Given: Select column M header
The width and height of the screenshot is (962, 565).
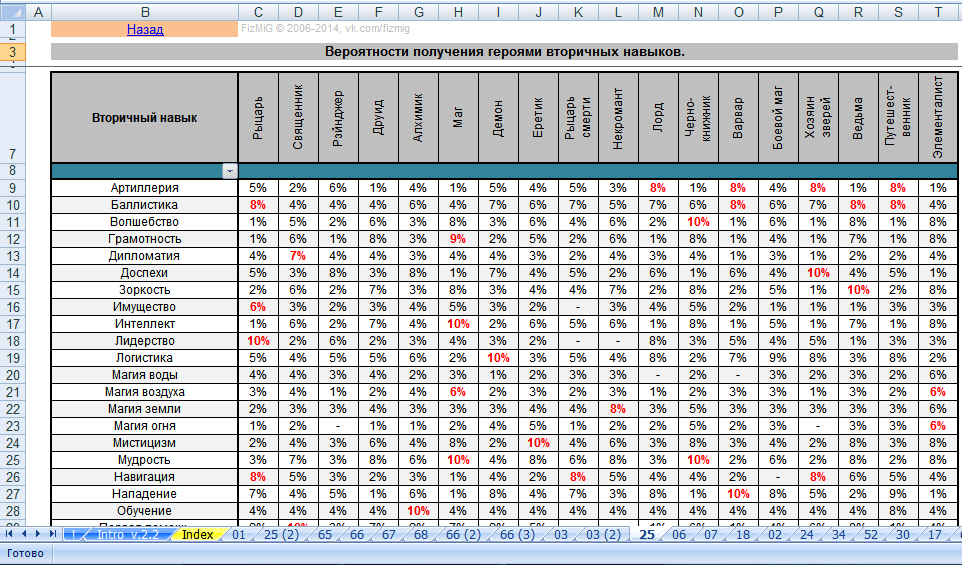Looking at the screenshot, I should point(658,12).
